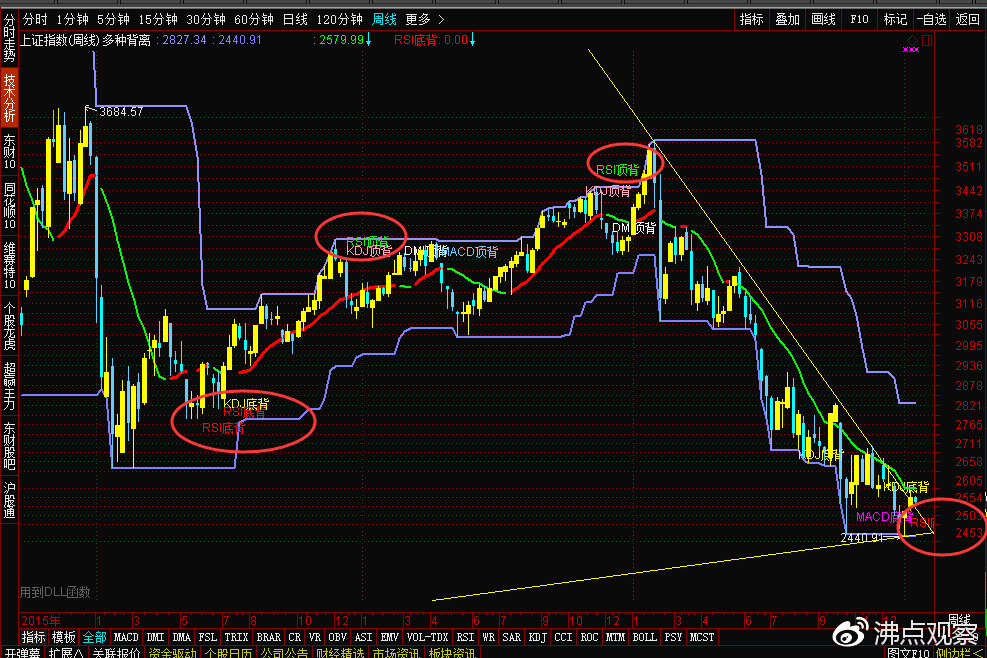Select the DMI indicator
Screen dimensions: 987x658
point(155,637)
